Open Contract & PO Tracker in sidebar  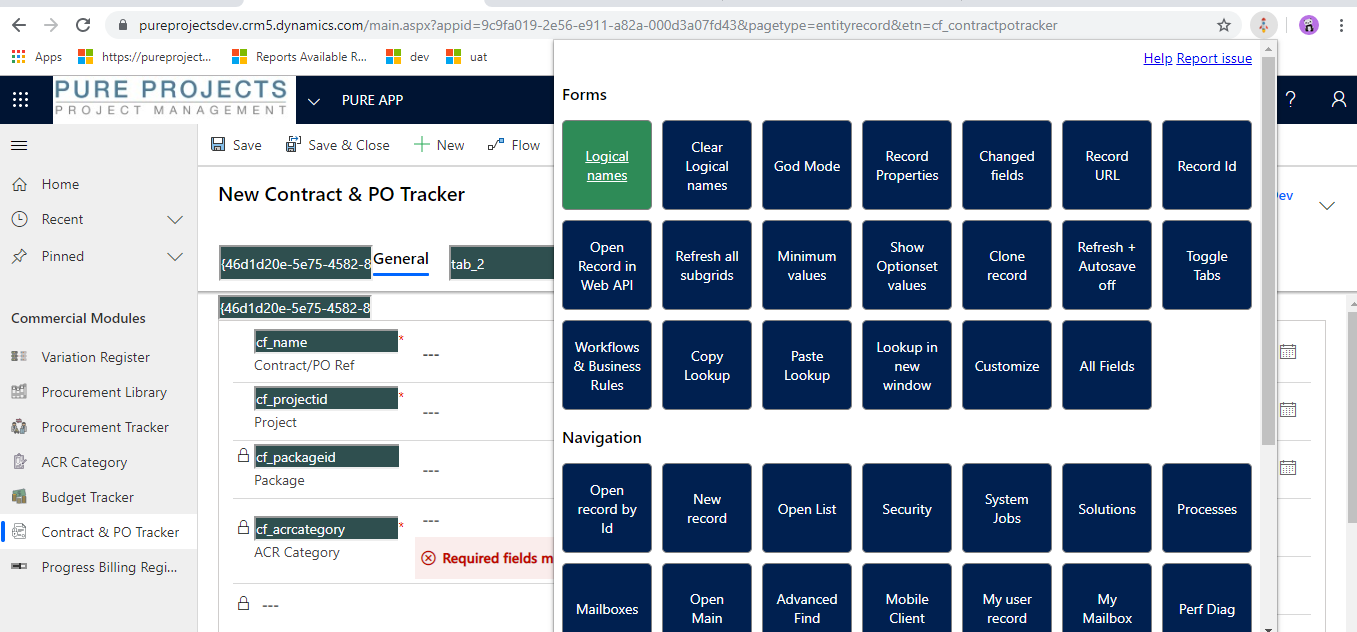98,532
